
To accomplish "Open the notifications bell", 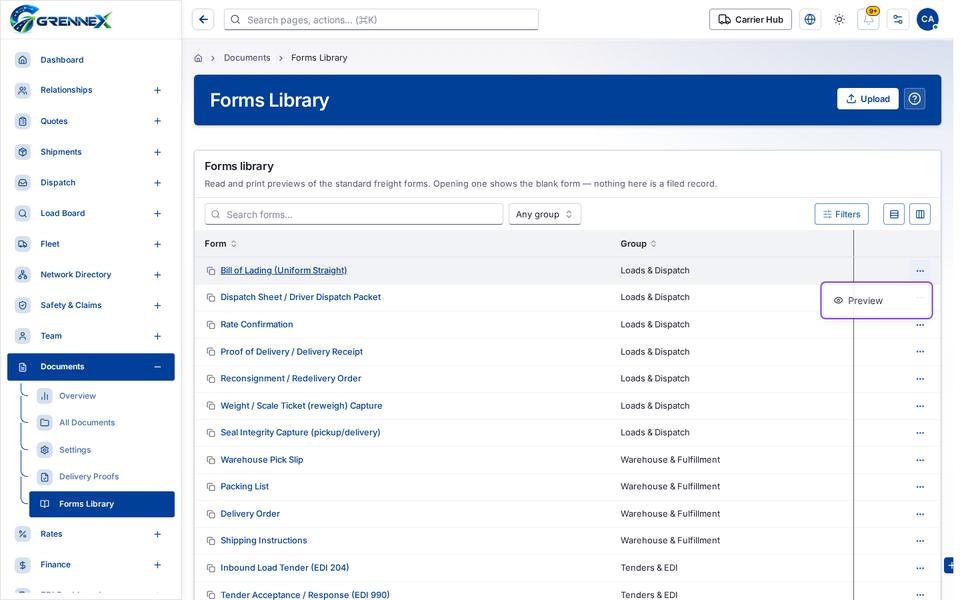I will coord(868,20).
